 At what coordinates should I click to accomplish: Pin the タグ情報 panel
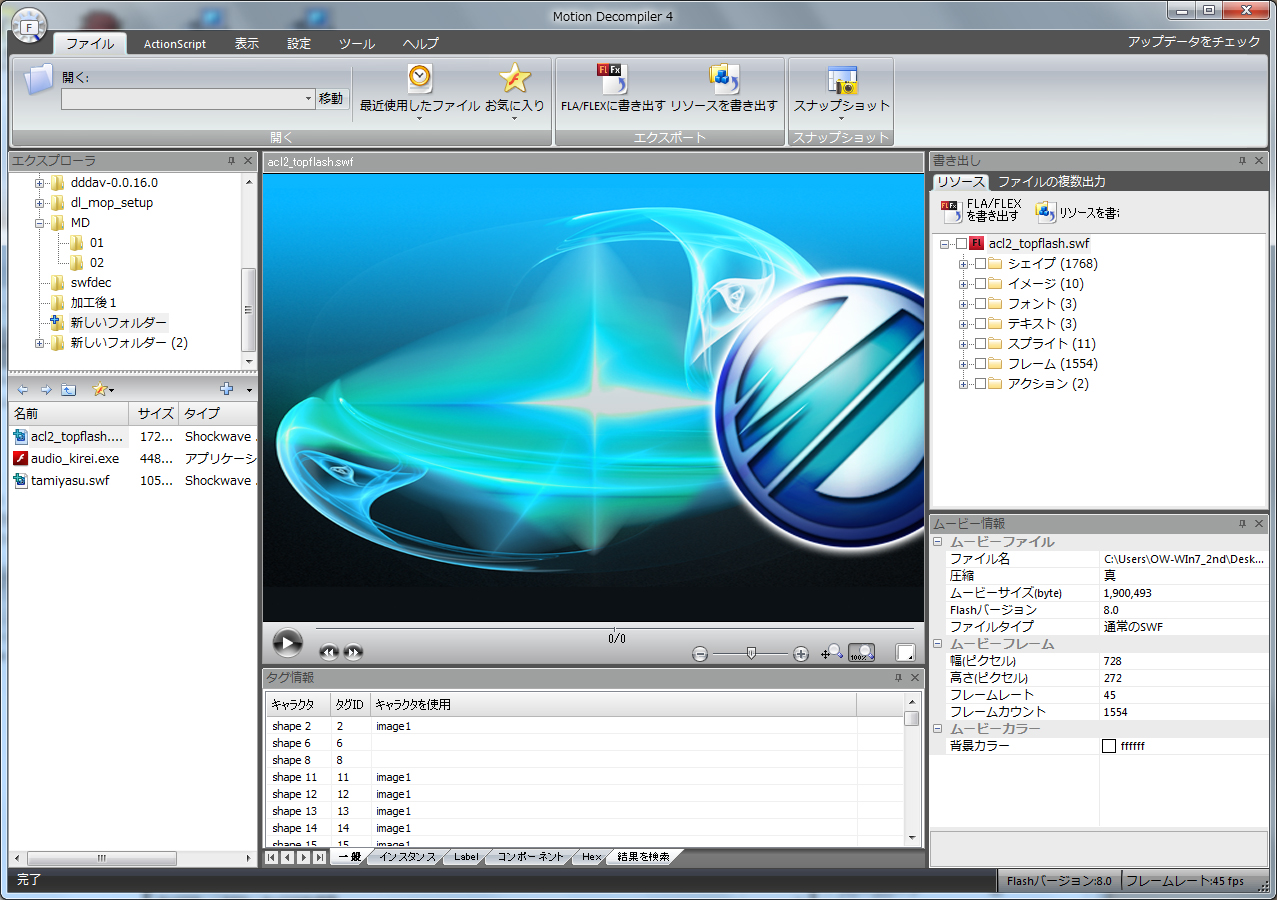(x=898, y=678)
